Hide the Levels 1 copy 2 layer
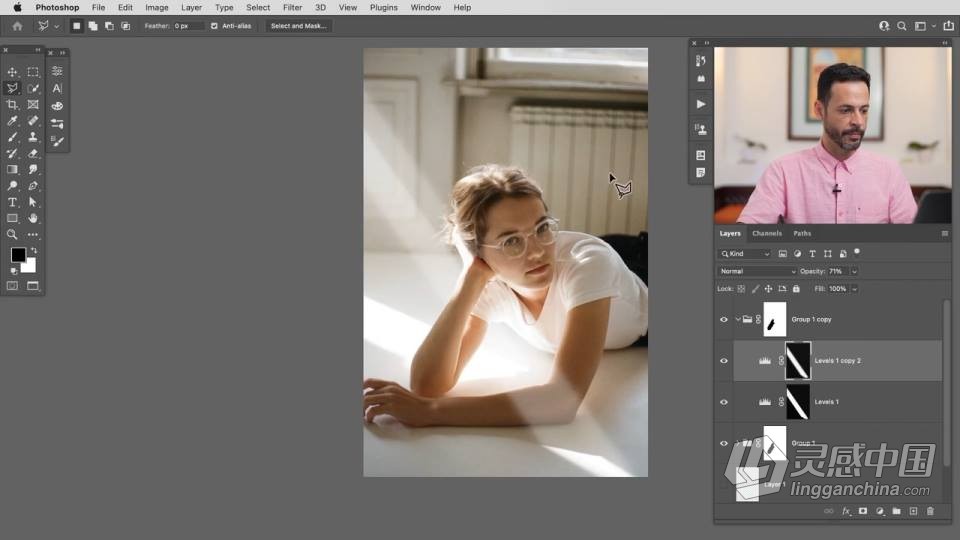 tap(724, 361)
